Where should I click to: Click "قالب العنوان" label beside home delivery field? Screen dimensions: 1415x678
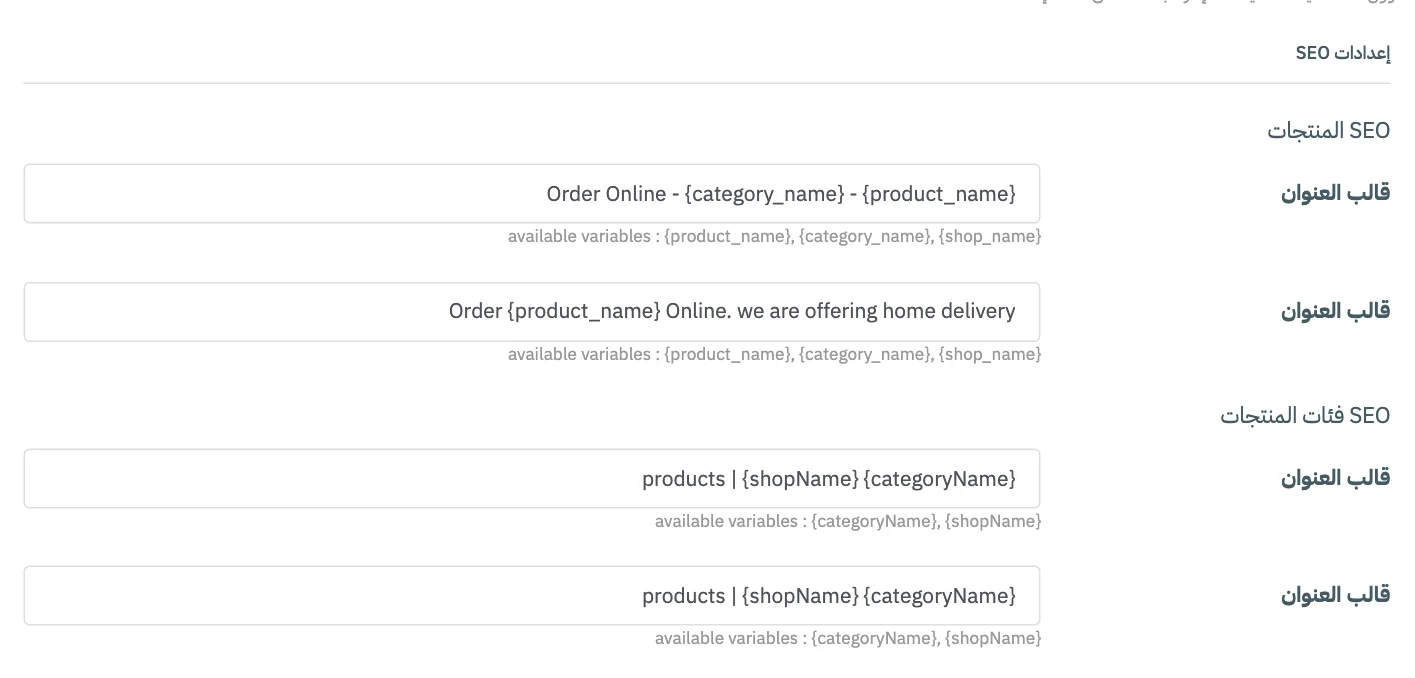pyautogui.click(x=1336, y=311)
